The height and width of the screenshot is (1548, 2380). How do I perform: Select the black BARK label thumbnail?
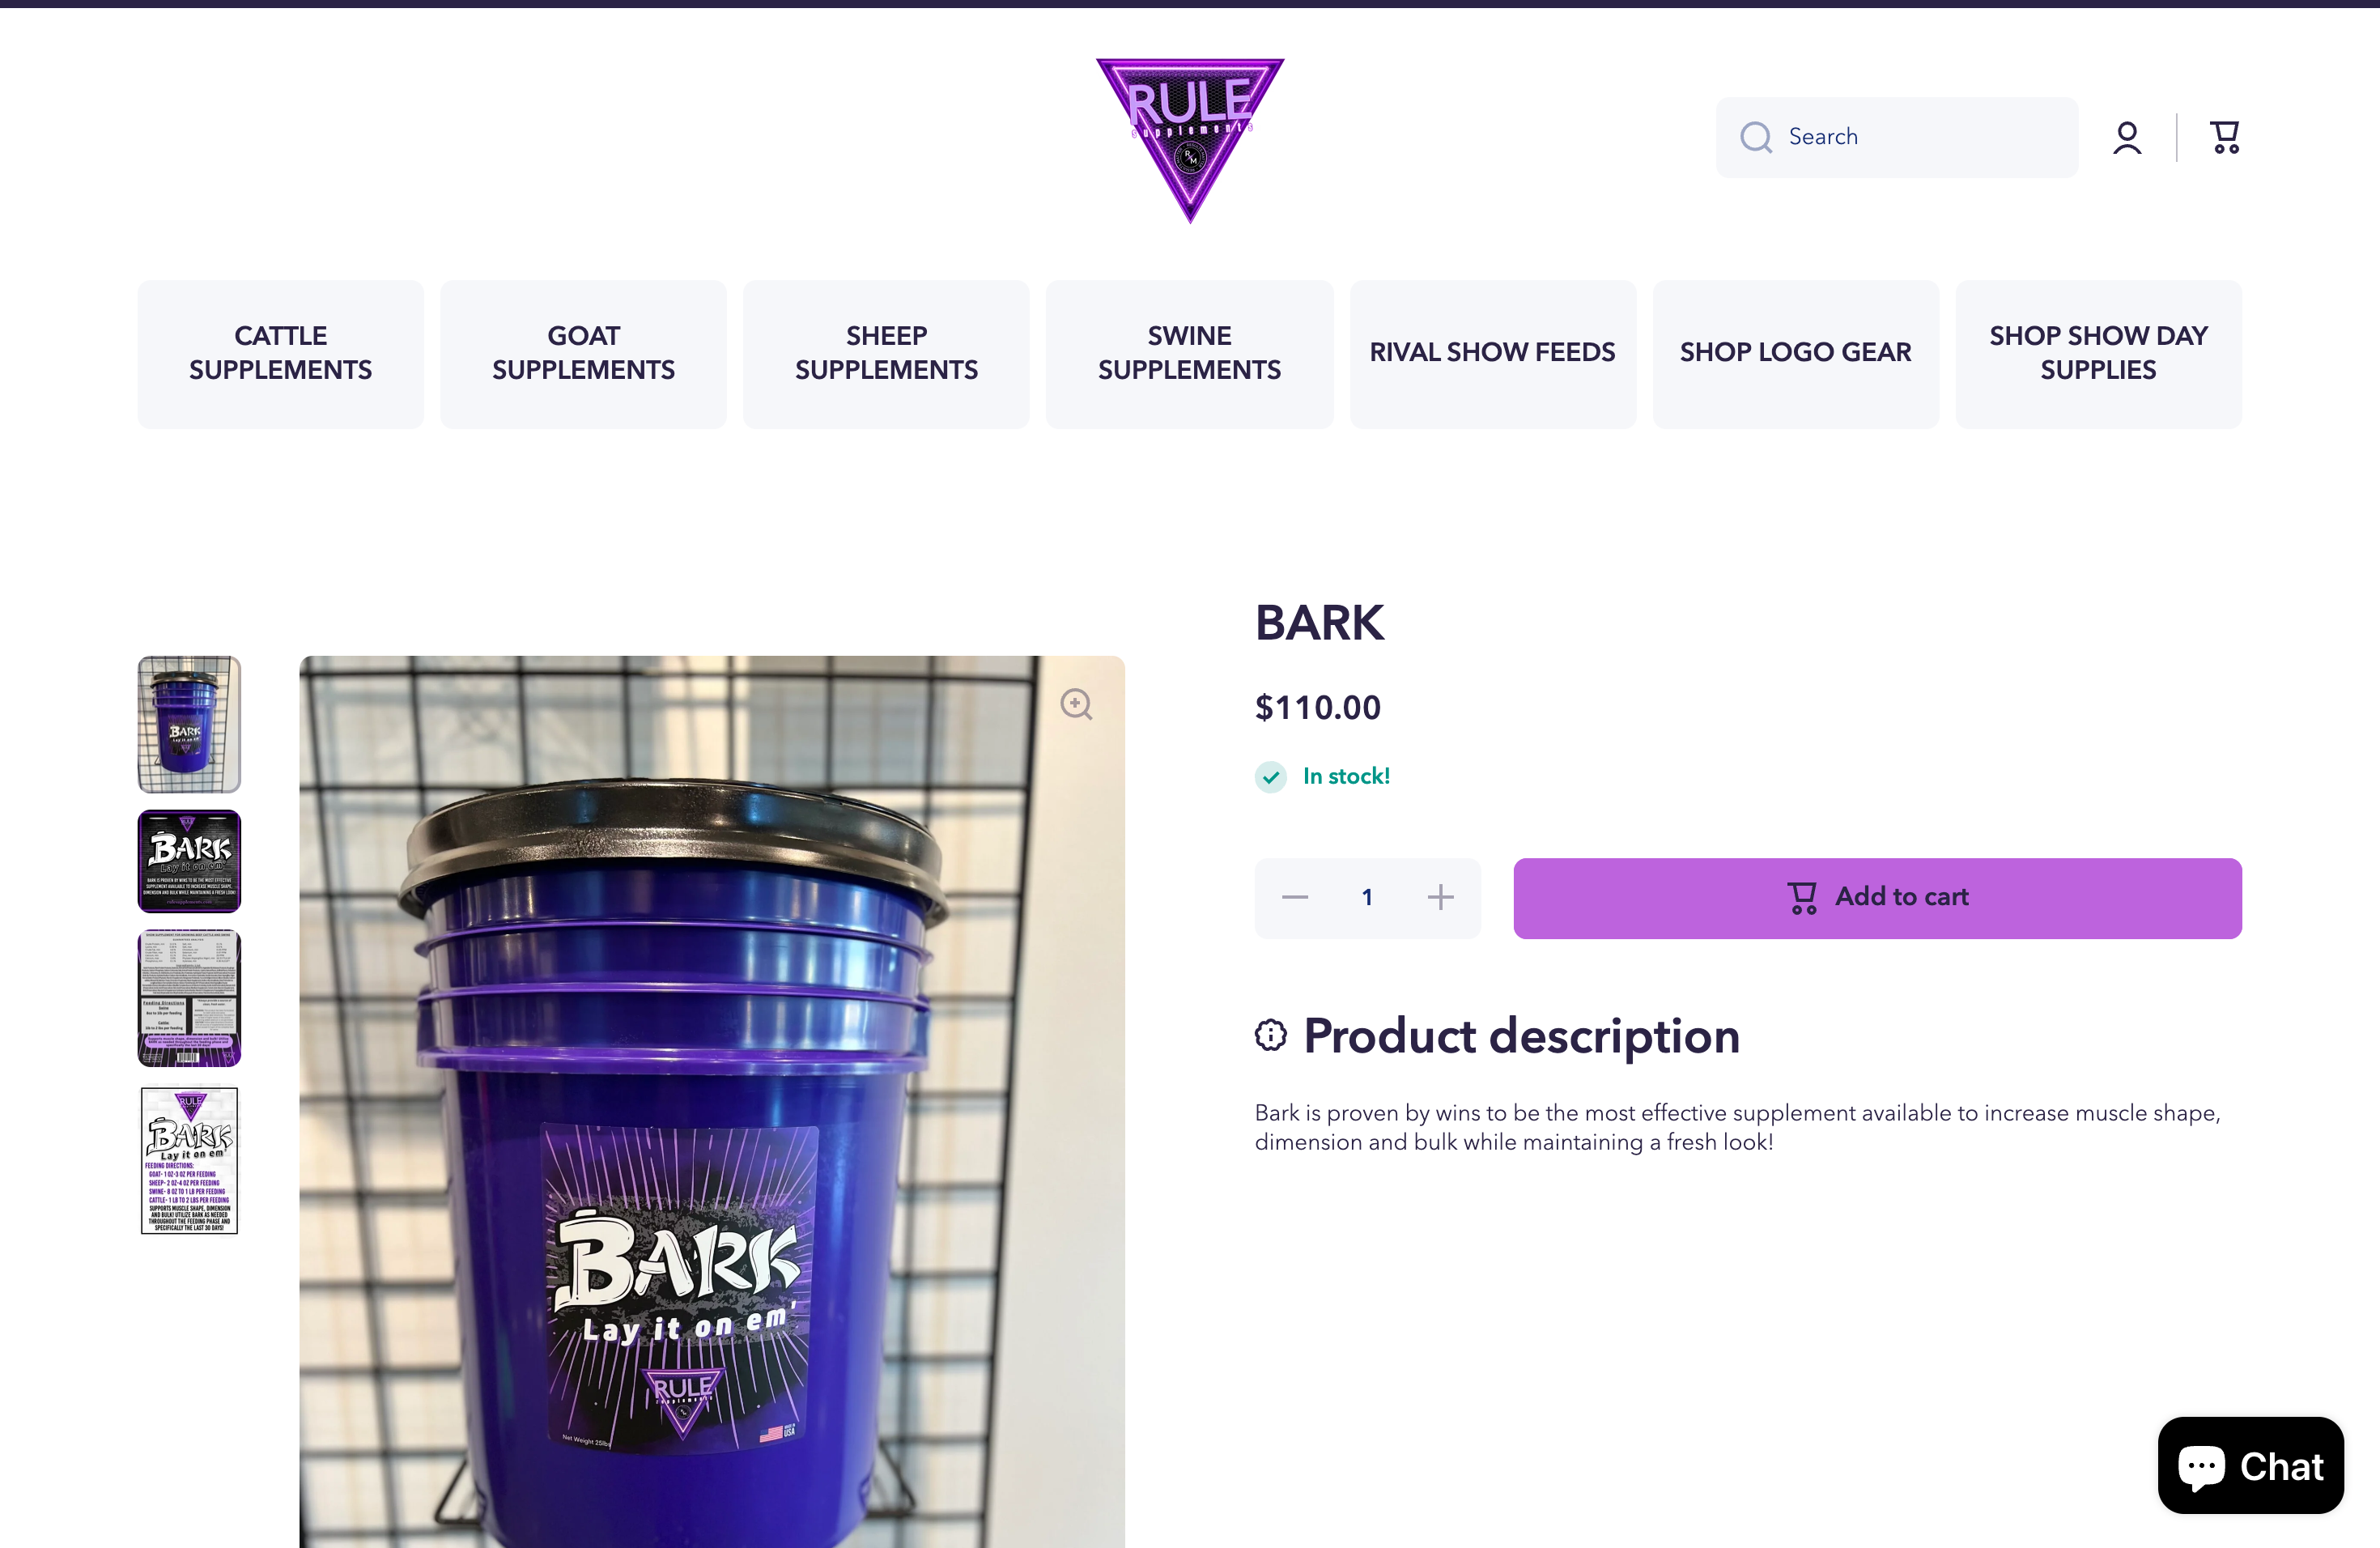[x=189, y=861]
